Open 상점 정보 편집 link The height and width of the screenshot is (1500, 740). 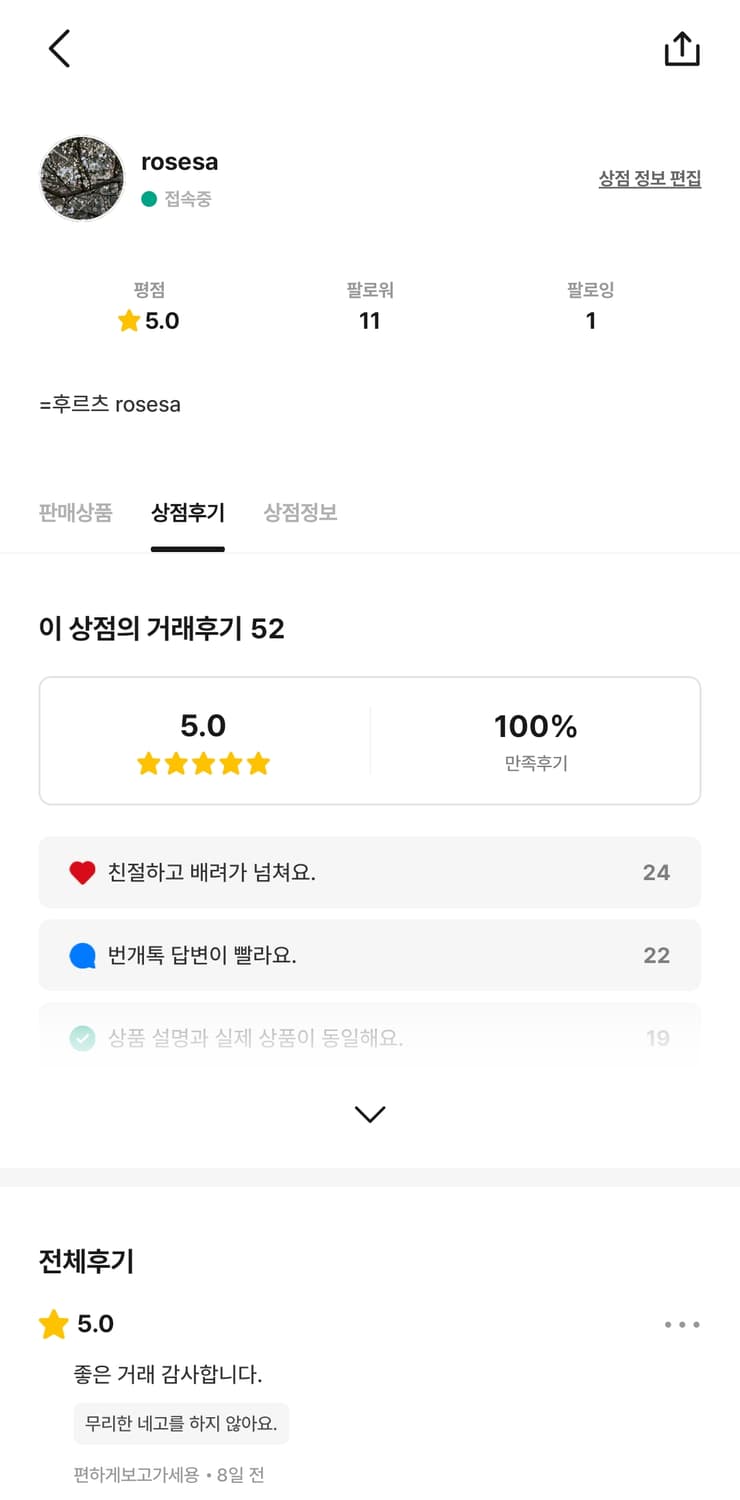point(649,179)
